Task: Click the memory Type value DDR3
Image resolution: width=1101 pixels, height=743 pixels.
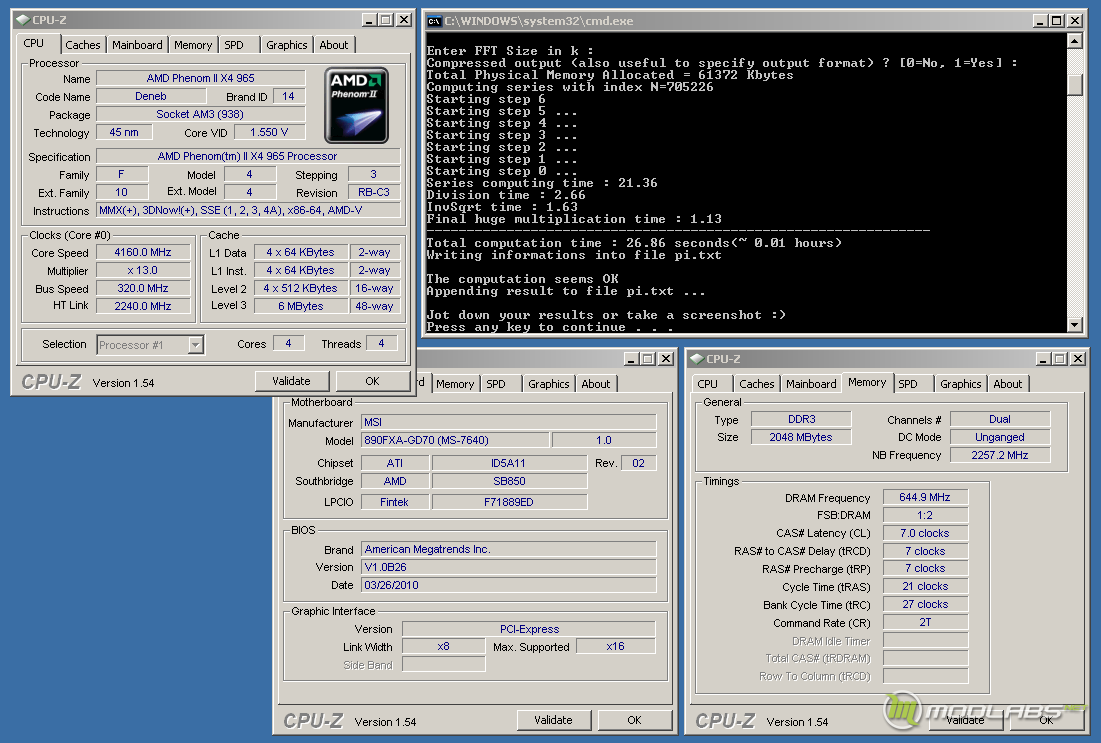Action: [x=801, y=419]
